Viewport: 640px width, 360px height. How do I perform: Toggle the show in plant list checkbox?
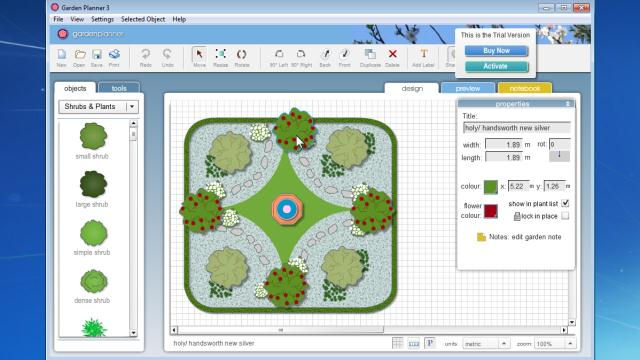coord(565,203)
